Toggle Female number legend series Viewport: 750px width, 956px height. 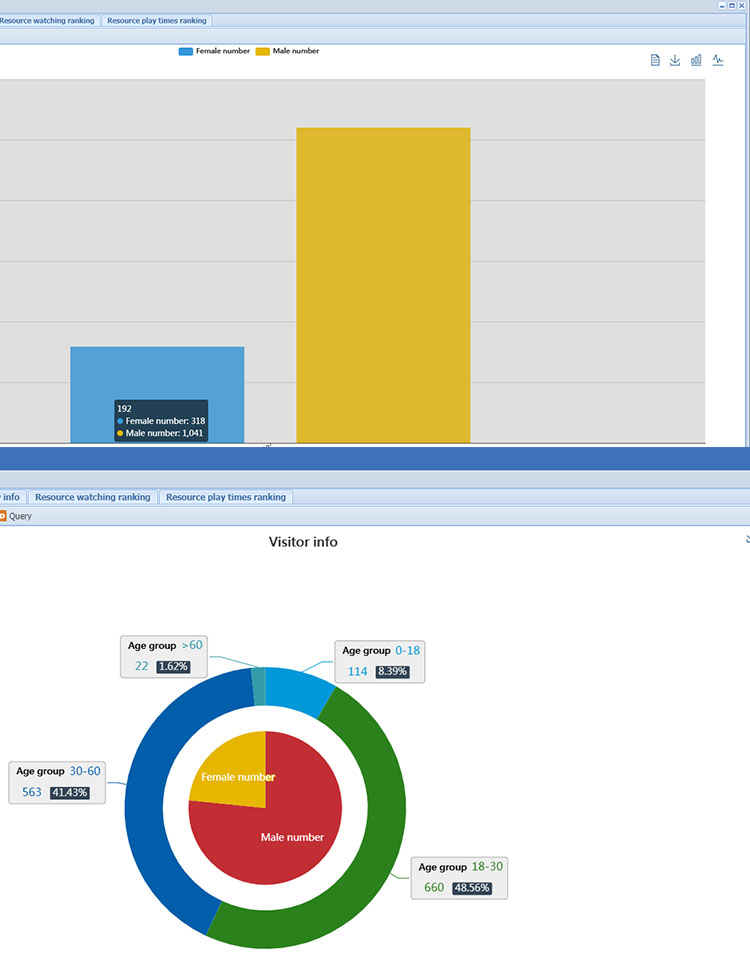click(x=214, y=51)
